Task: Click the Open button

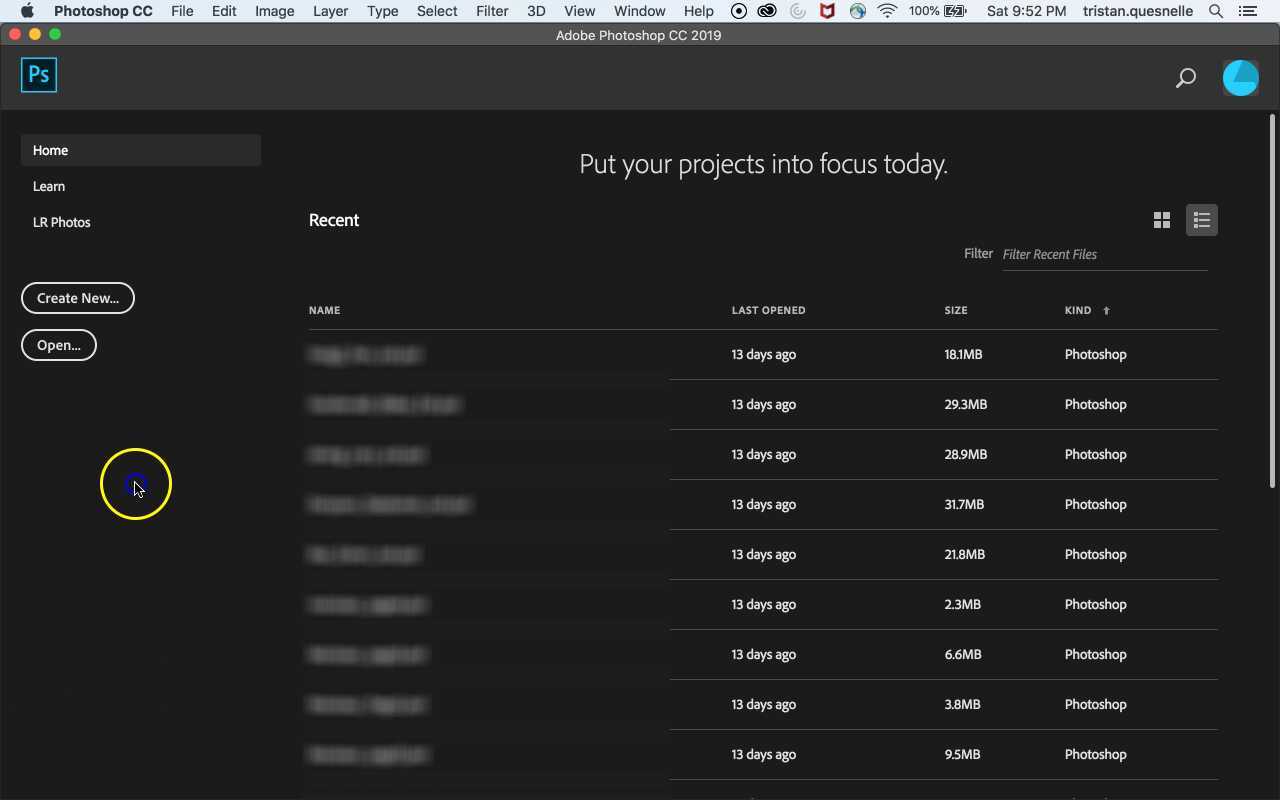Action: [58, 345]
